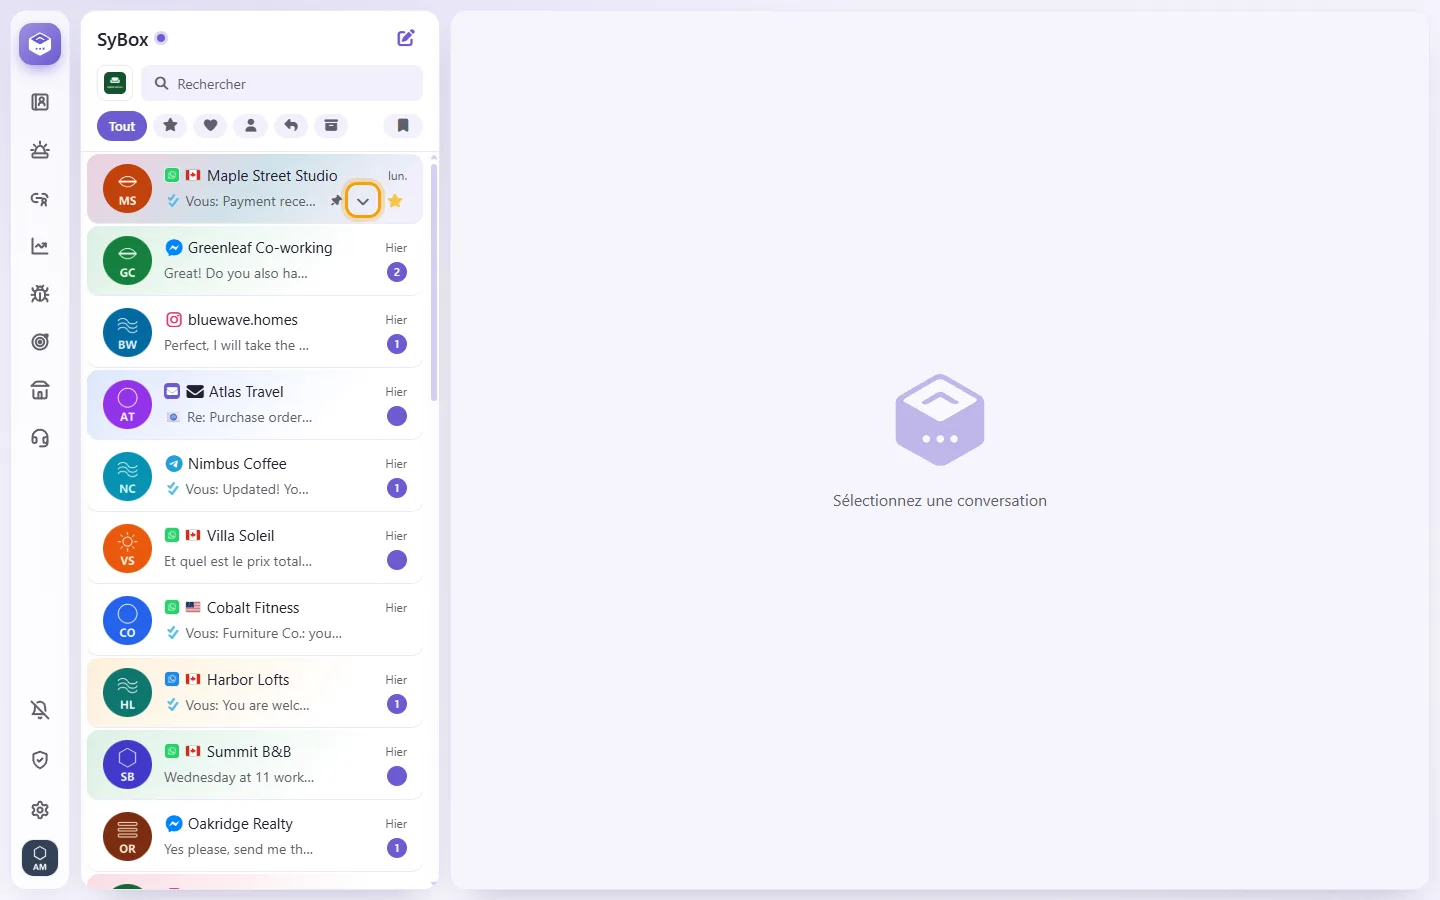The image size is (1440, 900).
Task: Open the Greenleaf Co-working conversation
Action: (x=255, y=260)
